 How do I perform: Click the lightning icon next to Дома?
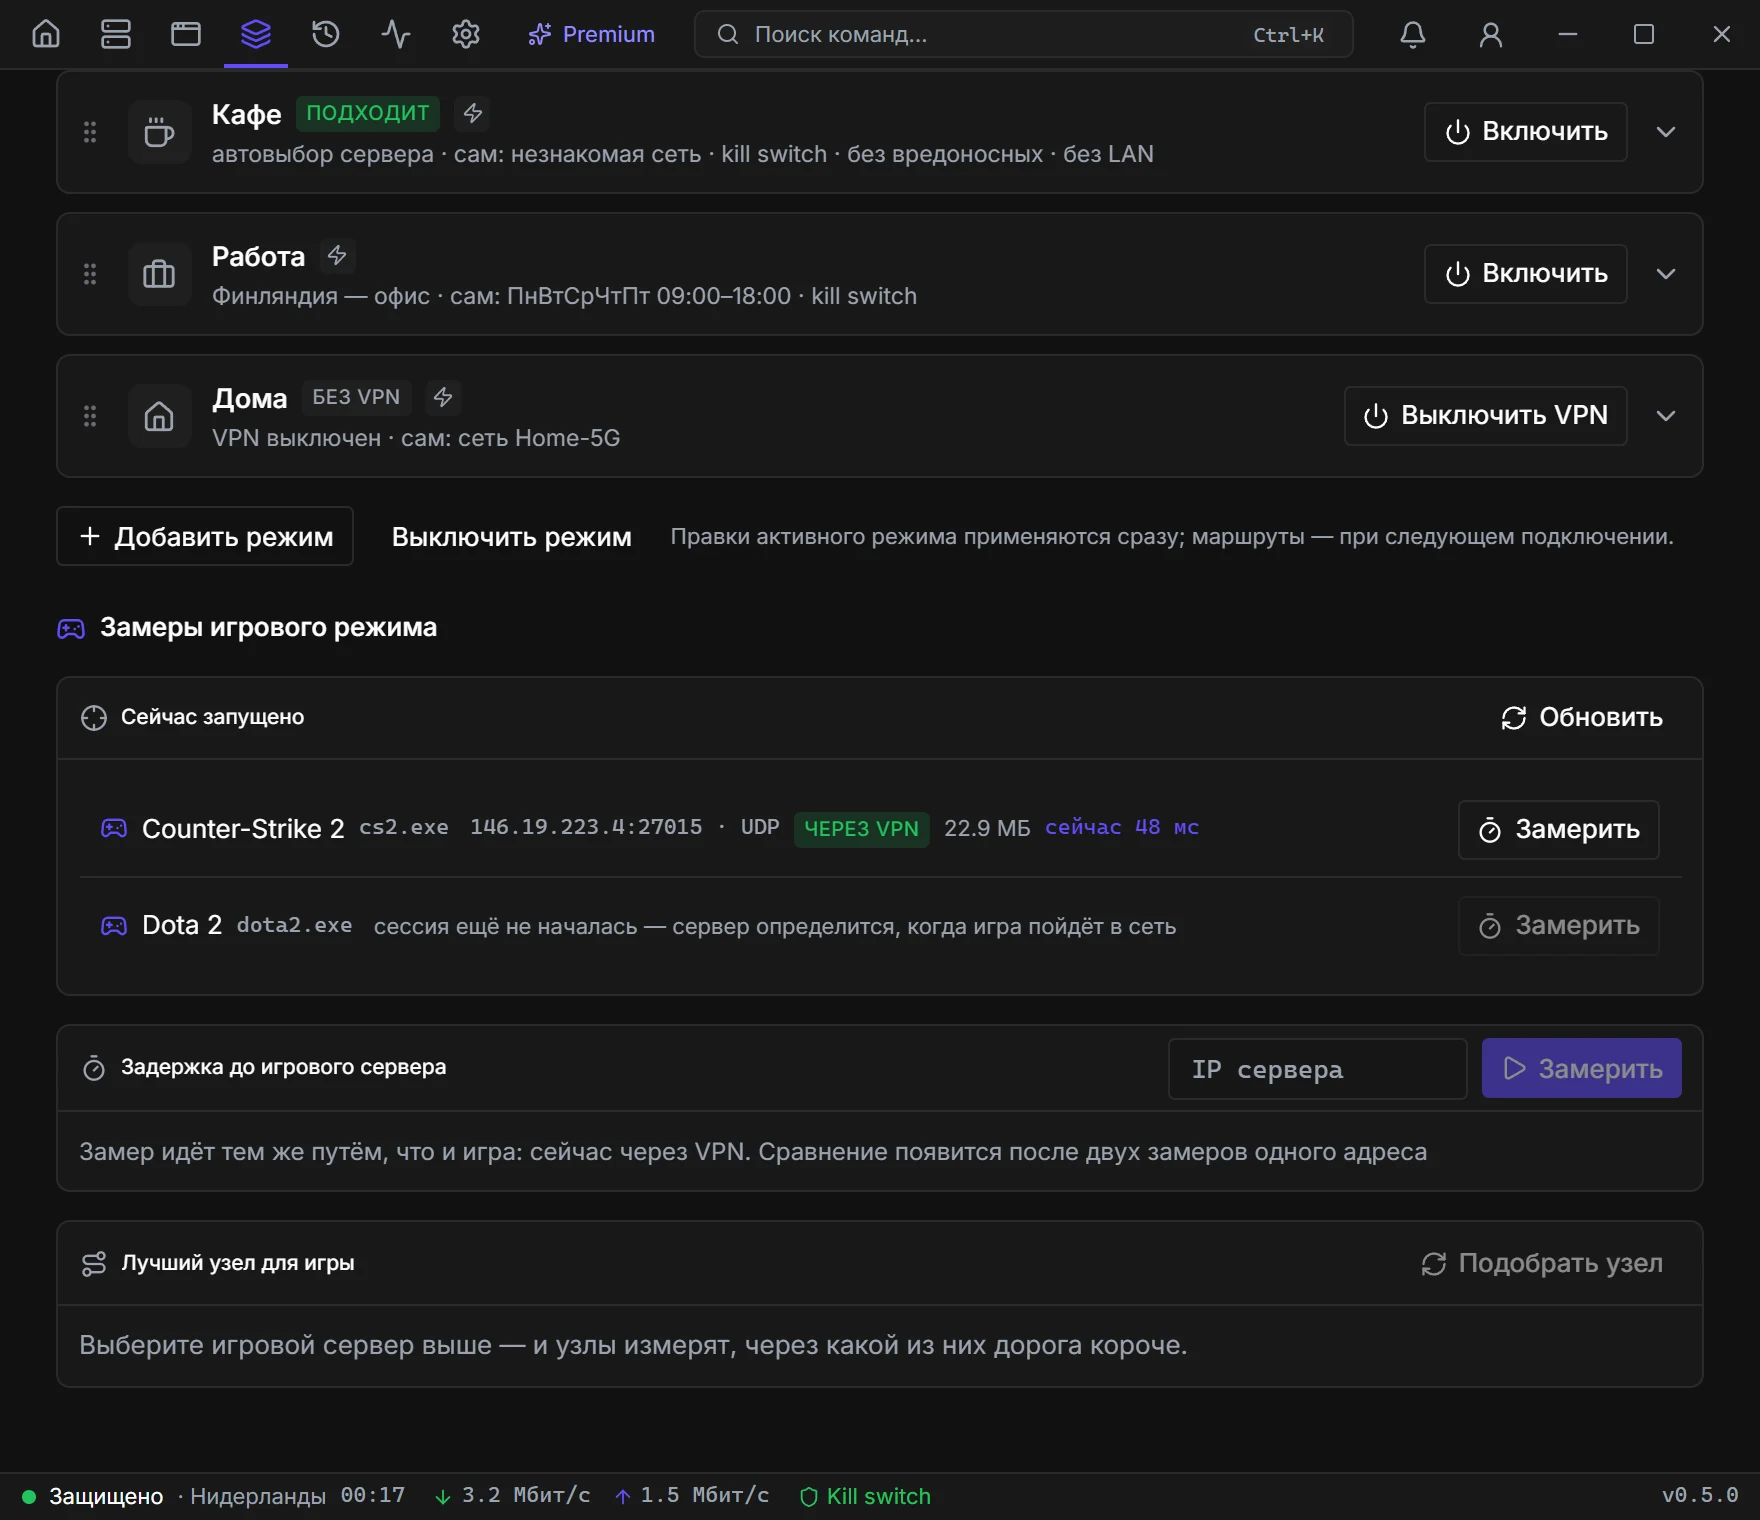coord(443,397)
